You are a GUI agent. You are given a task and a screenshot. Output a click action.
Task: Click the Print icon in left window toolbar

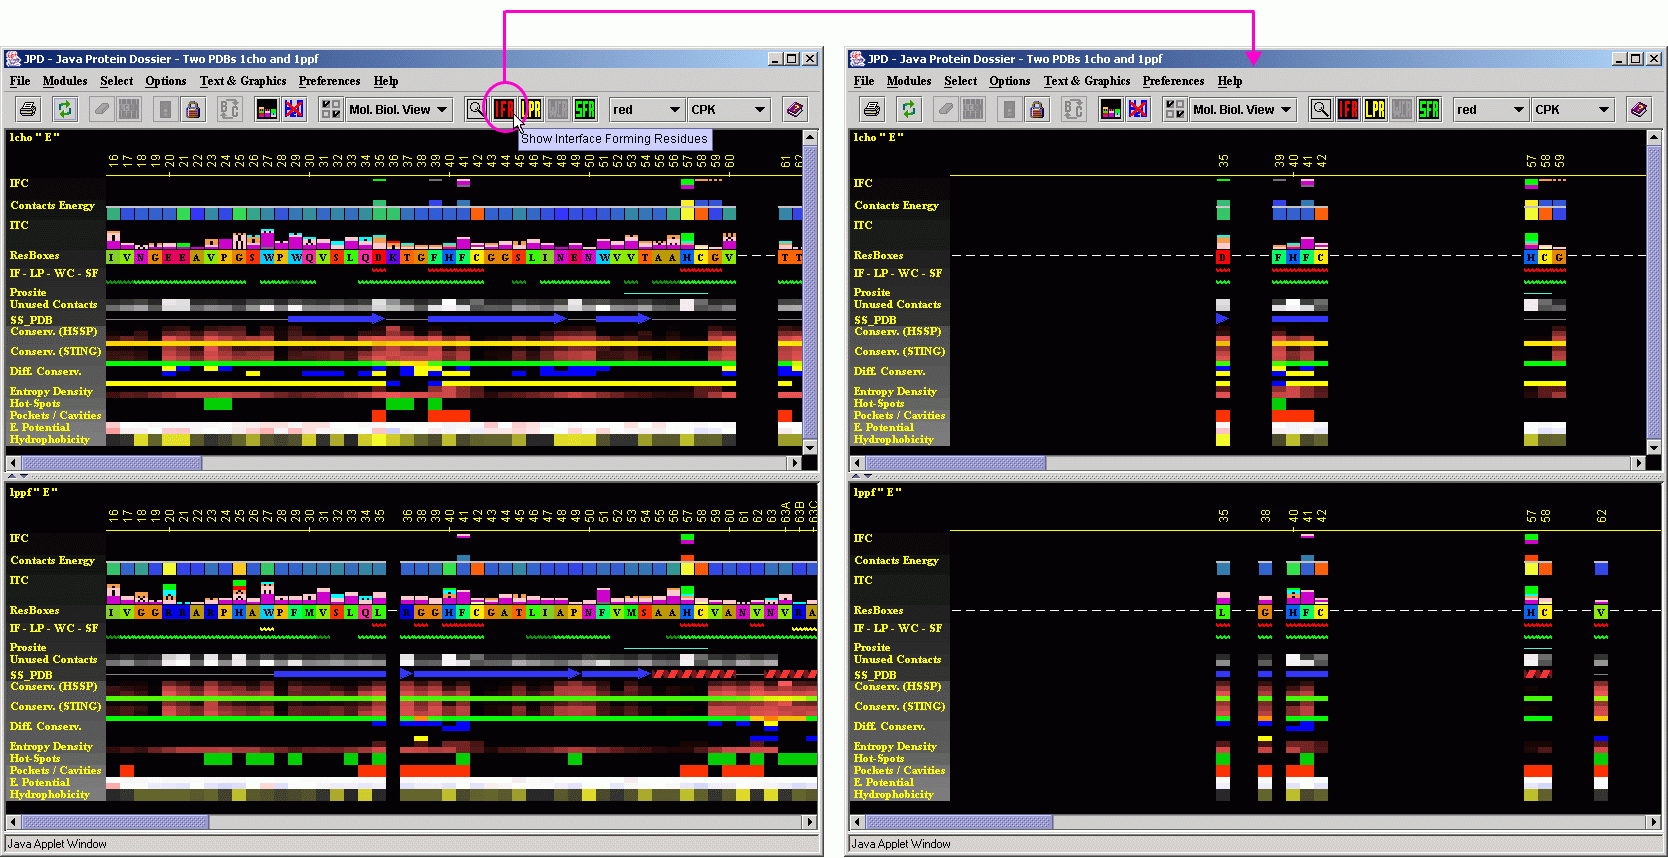(28, 109)
